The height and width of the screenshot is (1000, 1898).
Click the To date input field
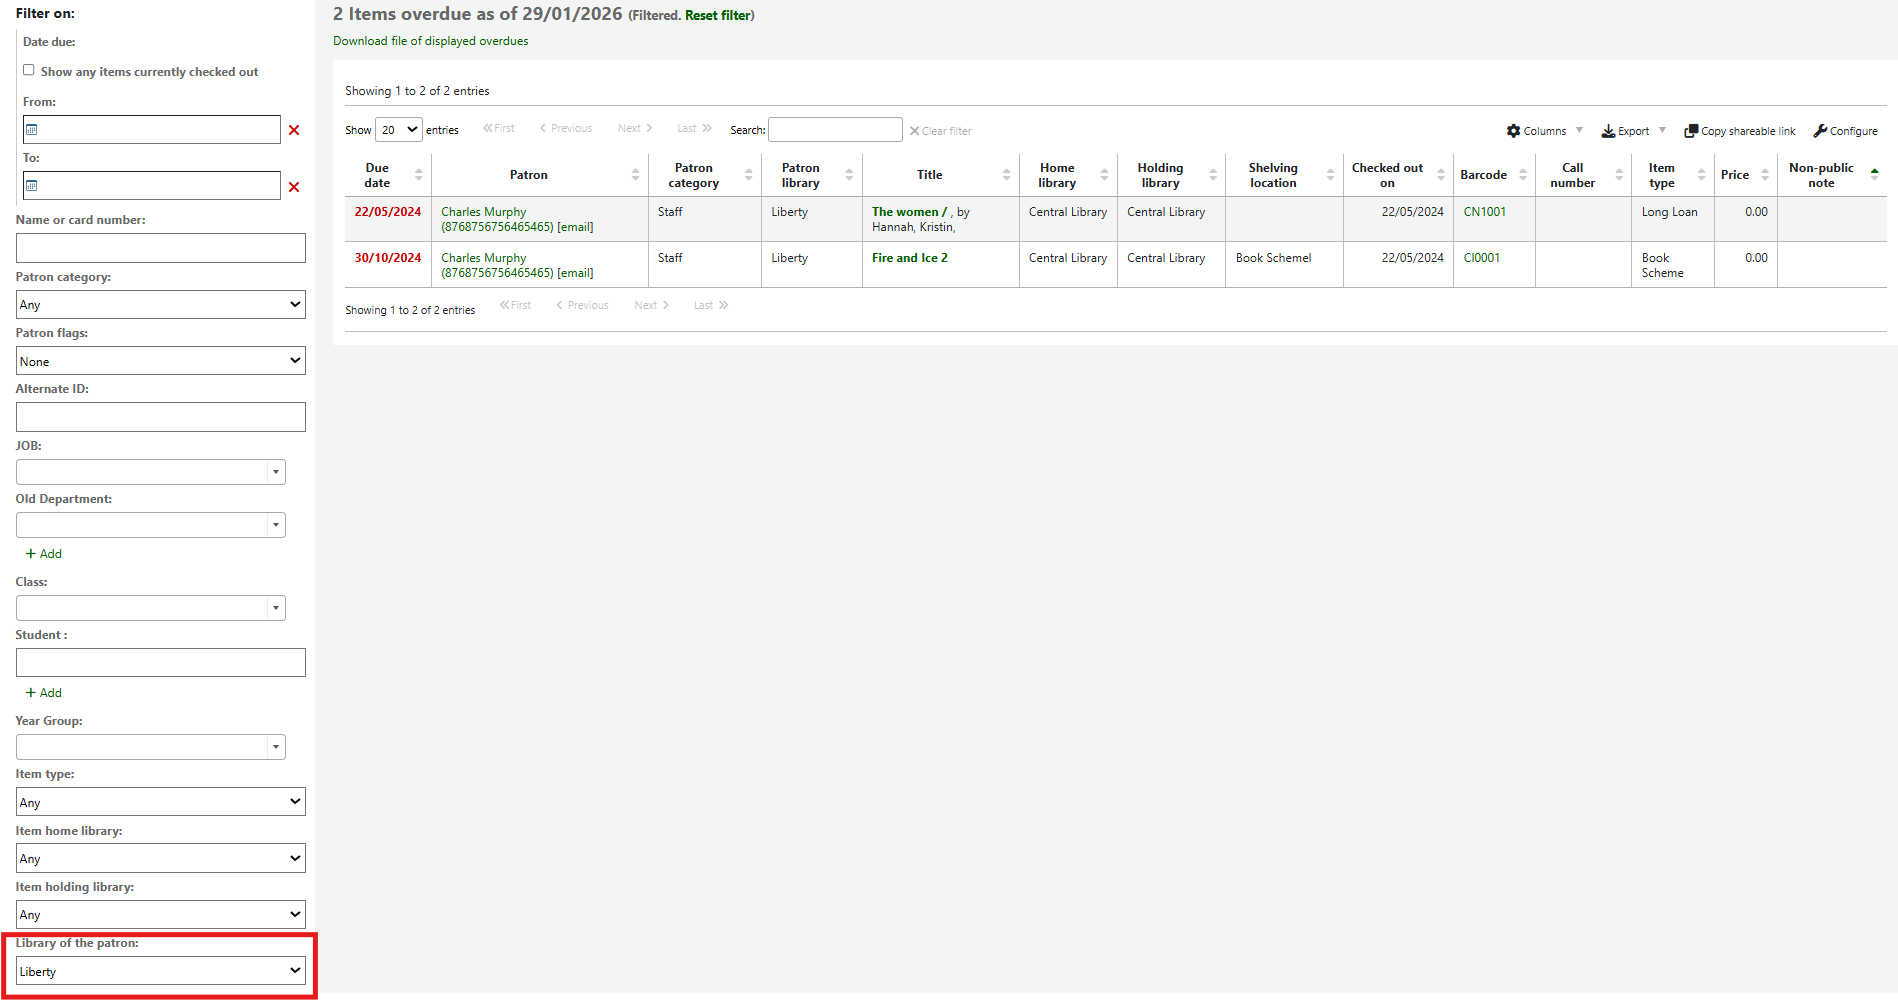(152, 185)
